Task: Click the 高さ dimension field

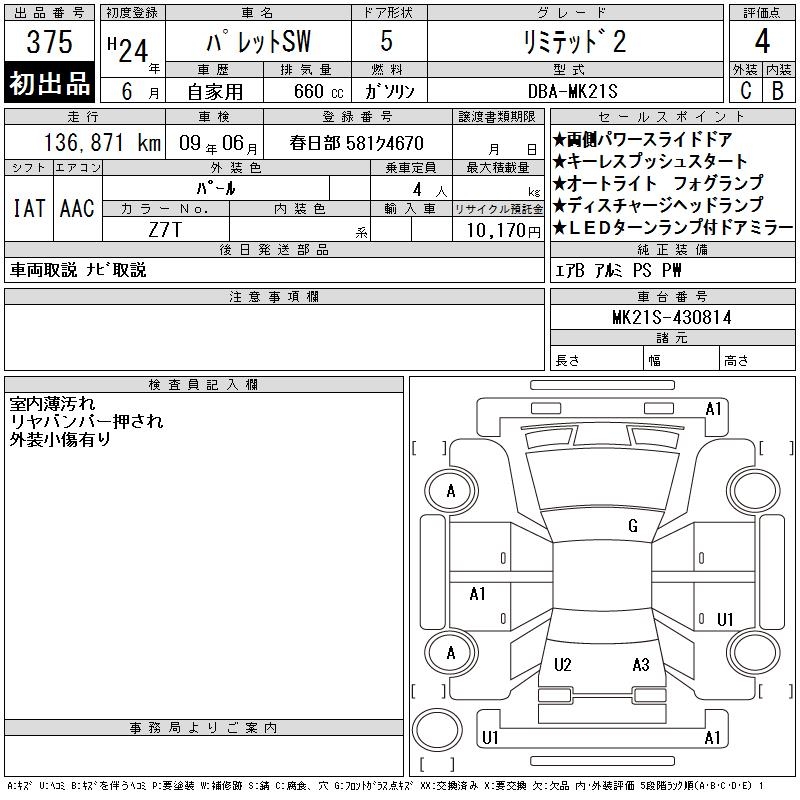Action: coord(758,358)
